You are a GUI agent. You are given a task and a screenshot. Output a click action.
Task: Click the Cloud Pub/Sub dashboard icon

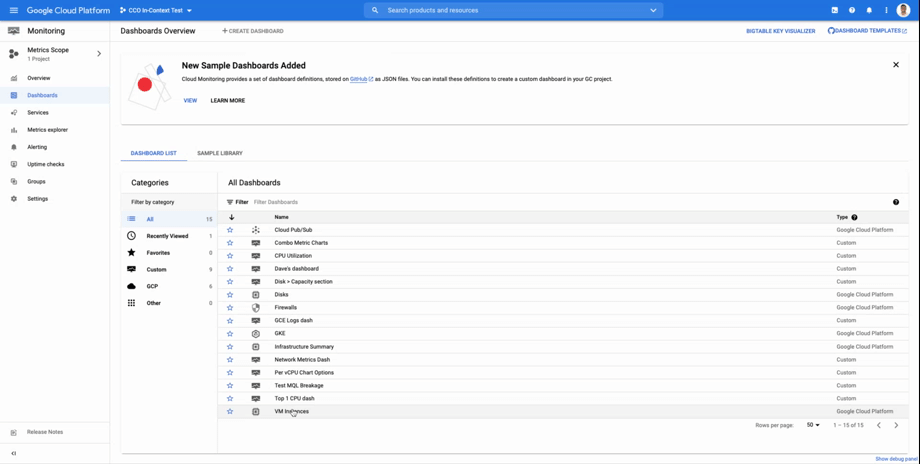point(255,230)
